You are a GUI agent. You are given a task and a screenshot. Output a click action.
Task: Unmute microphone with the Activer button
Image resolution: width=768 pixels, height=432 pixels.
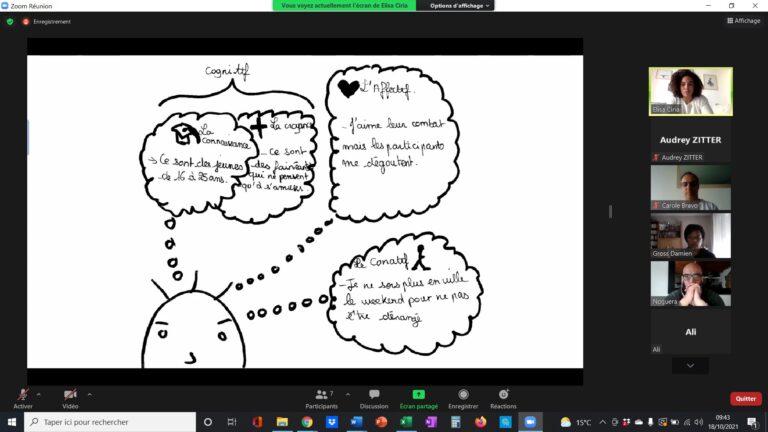pyautogui.click(x=22, y=396)
